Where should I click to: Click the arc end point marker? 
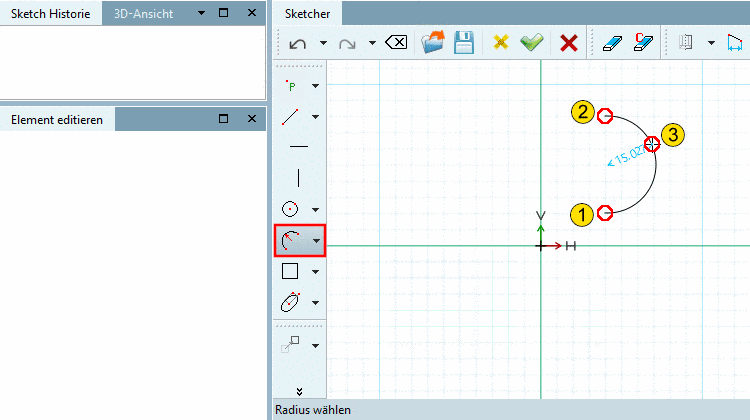606,116
